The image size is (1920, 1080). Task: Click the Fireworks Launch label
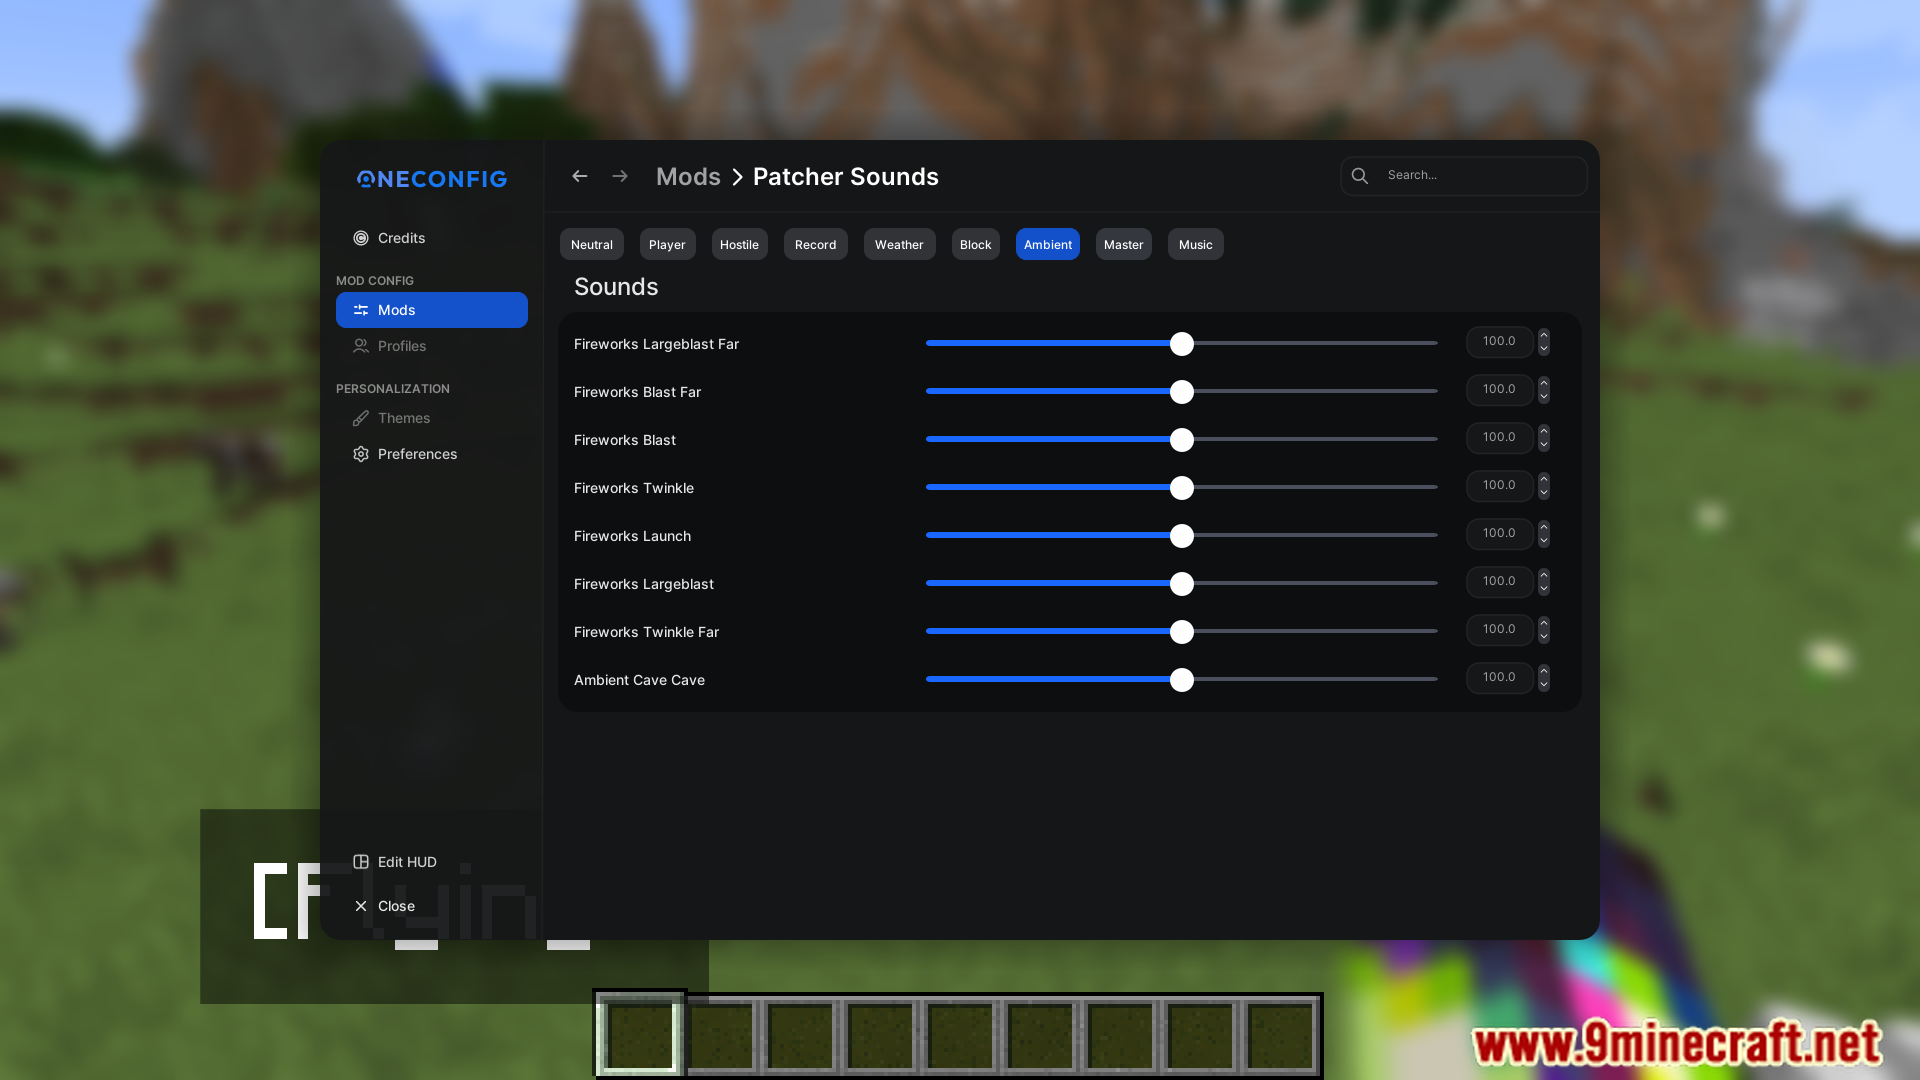(632, 536)
